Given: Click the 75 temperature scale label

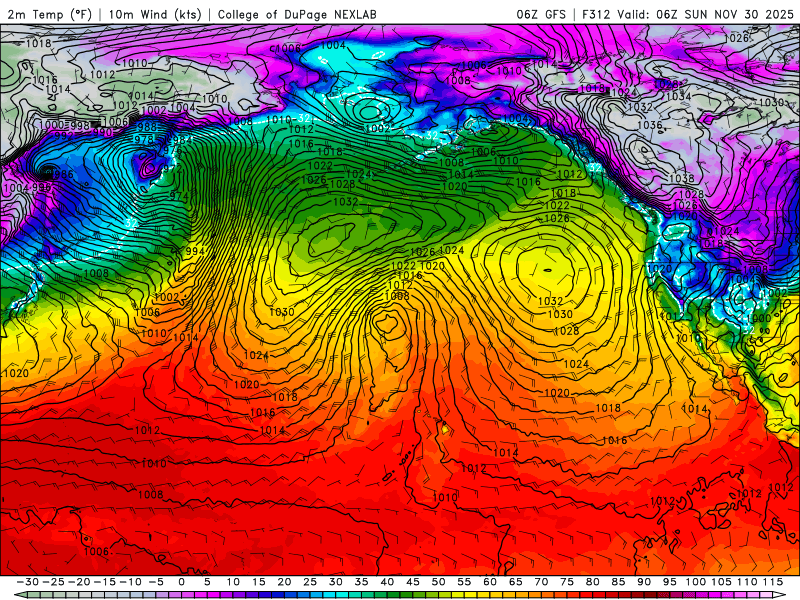Looking at the screenshot, I should click(x=567, y=582).
